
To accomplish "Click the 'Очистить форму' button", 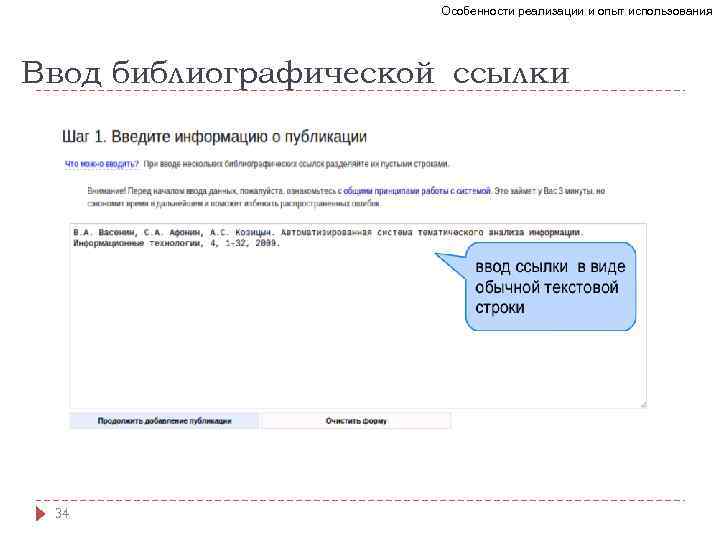I will coord(356,421).
